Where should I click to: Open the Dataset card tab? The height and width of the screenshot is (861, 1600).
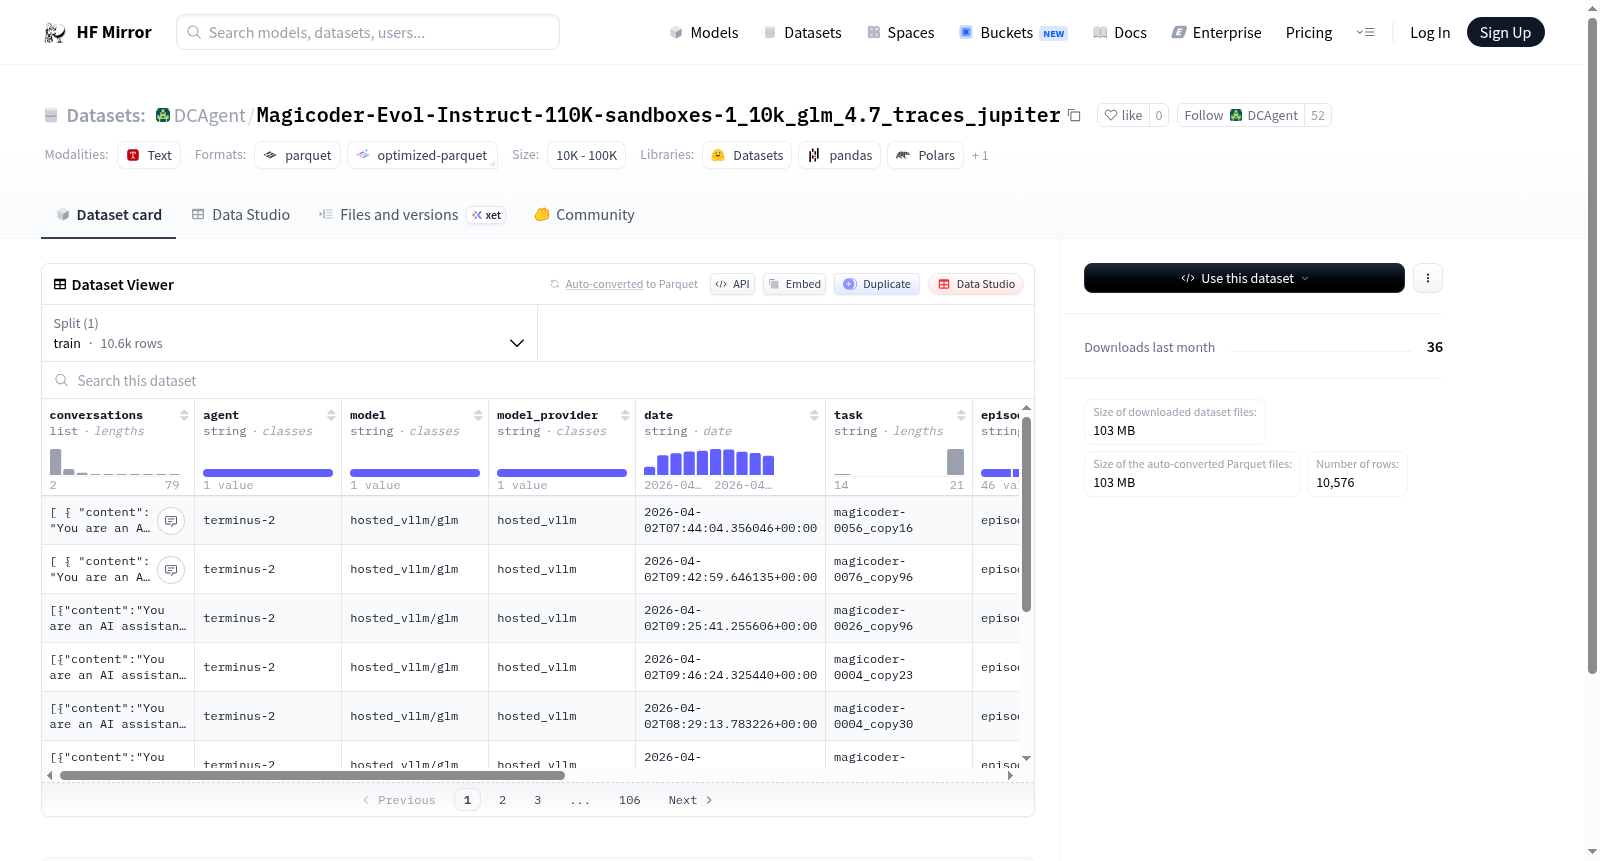(x=108, y=215)
